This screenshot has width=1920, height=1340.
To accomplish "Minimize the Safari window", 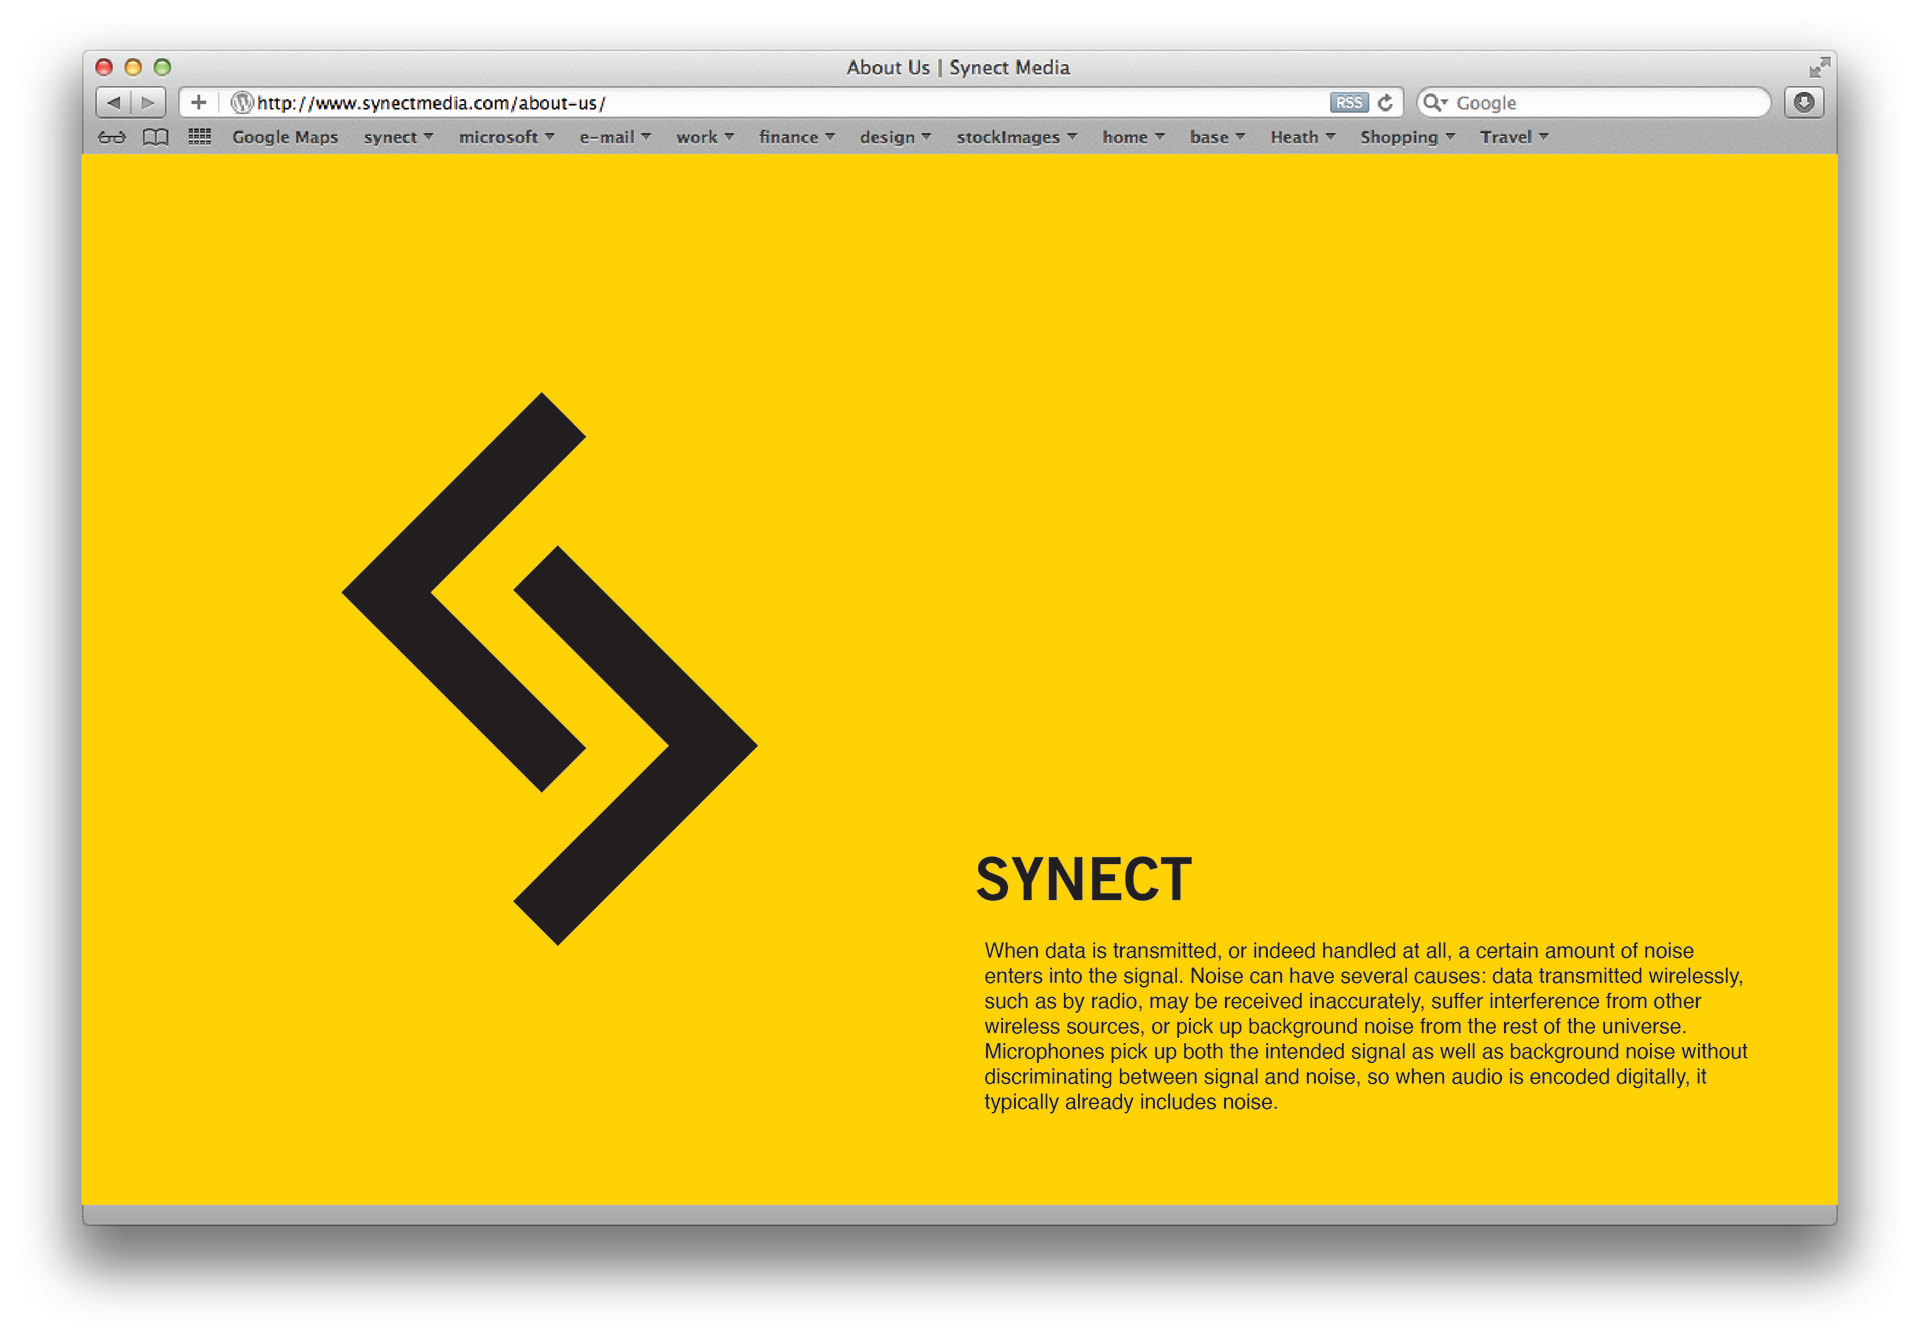I will (x=133, y=67).
